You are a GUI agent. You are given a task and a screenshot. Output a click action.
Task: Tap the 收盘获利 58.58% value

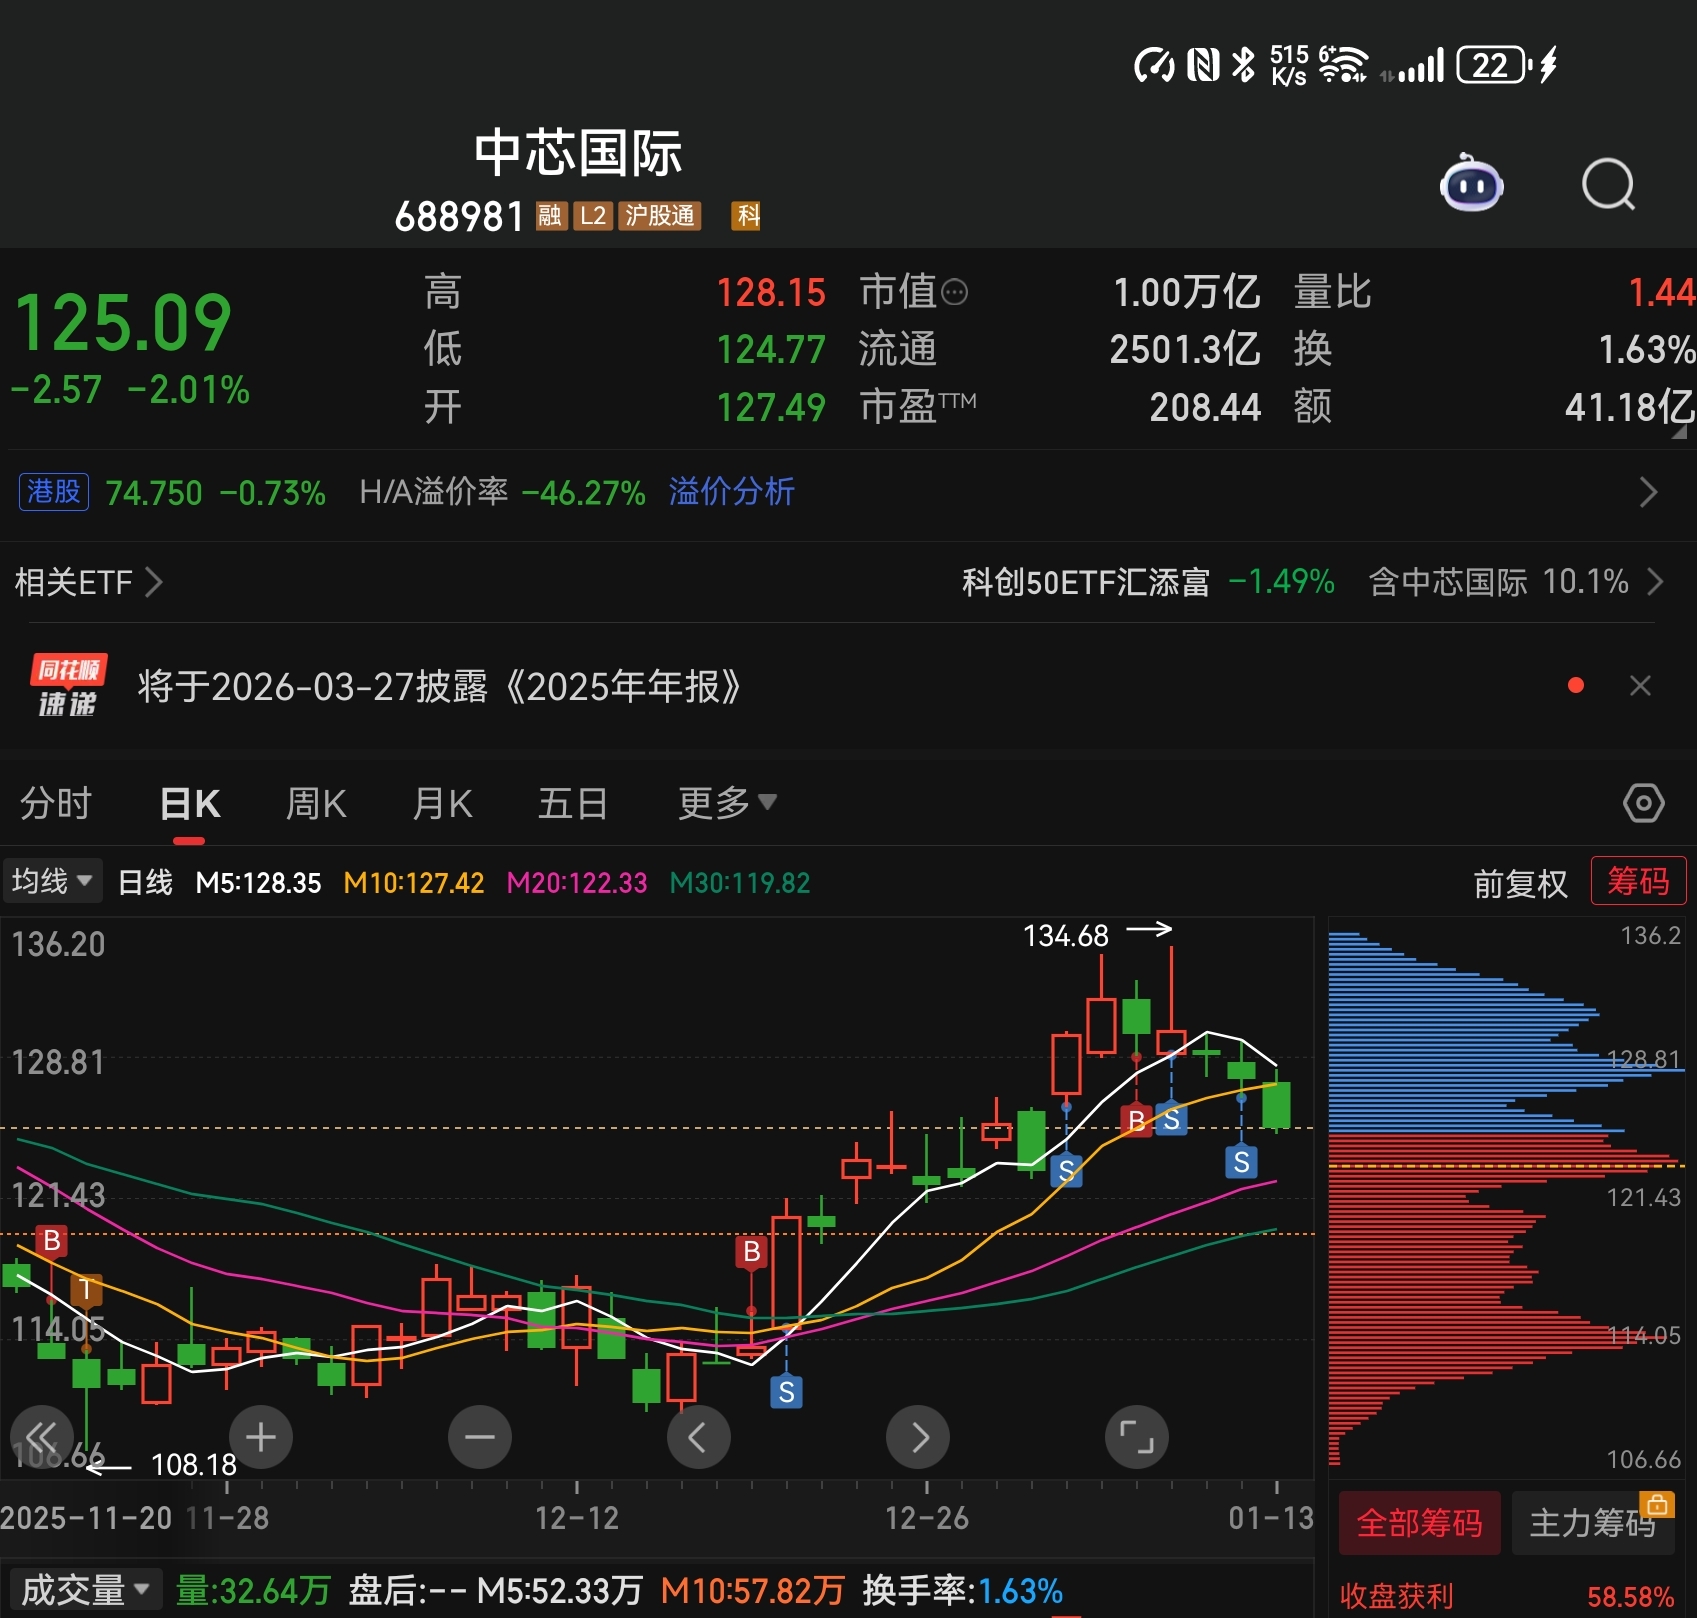click(x=1631, y=1597)
